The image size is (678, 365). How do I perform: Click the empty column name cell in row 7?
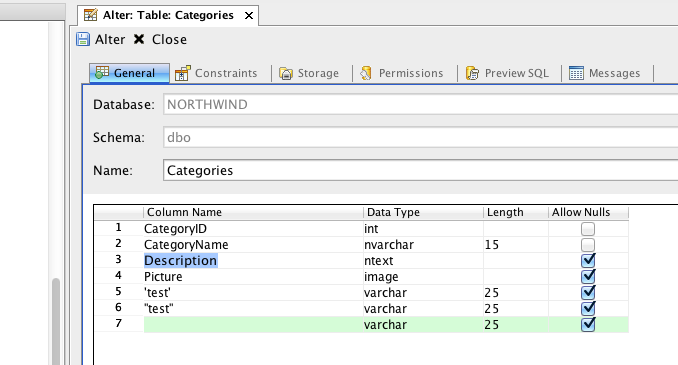click(x=253, y=324)
